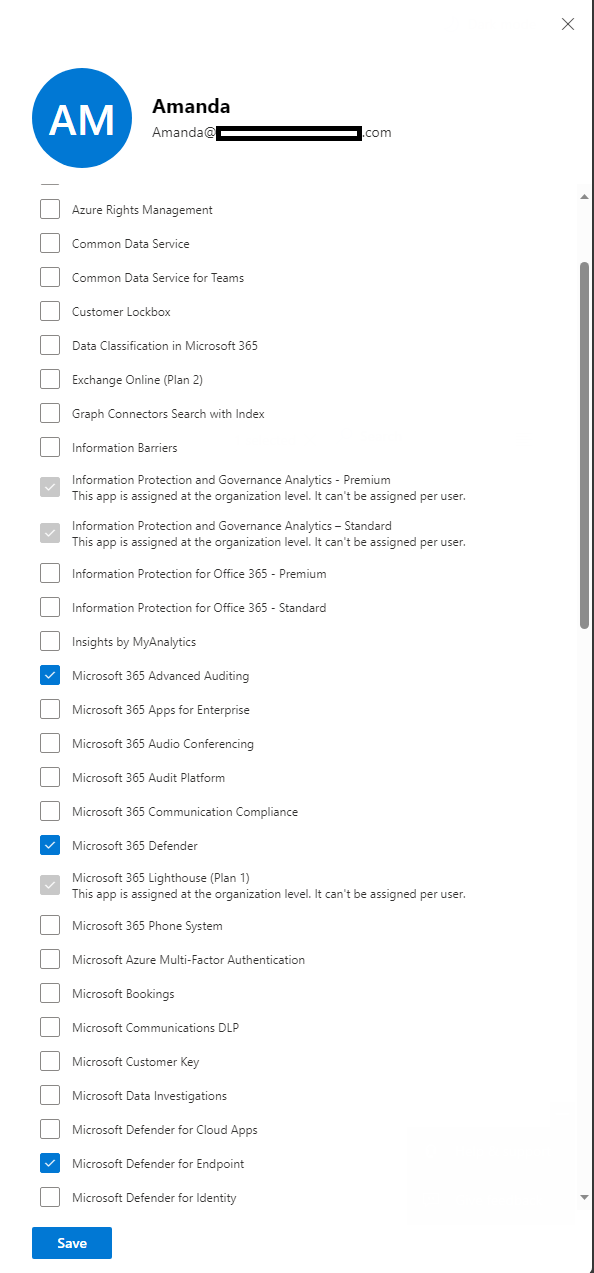The height and width of the screenshot is (1273, 594).
Task: Click the Save button
Action: (71, 1242)
